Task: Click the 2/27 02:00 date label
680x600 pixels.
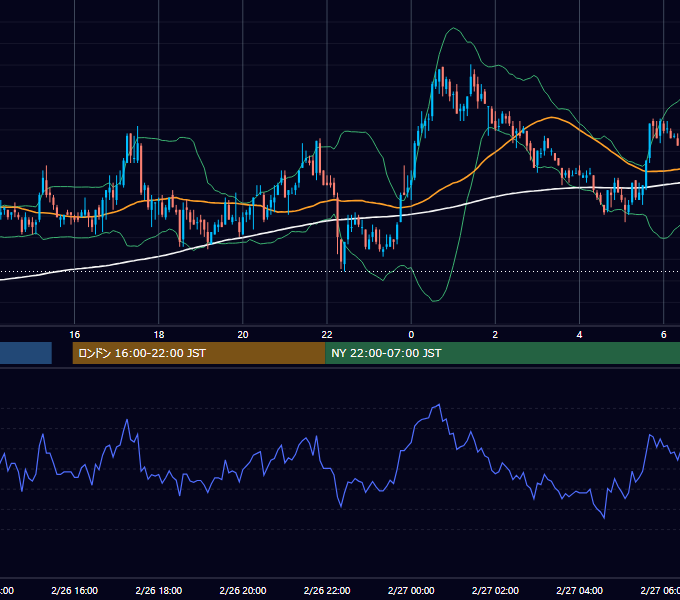Action: (495, 590)
